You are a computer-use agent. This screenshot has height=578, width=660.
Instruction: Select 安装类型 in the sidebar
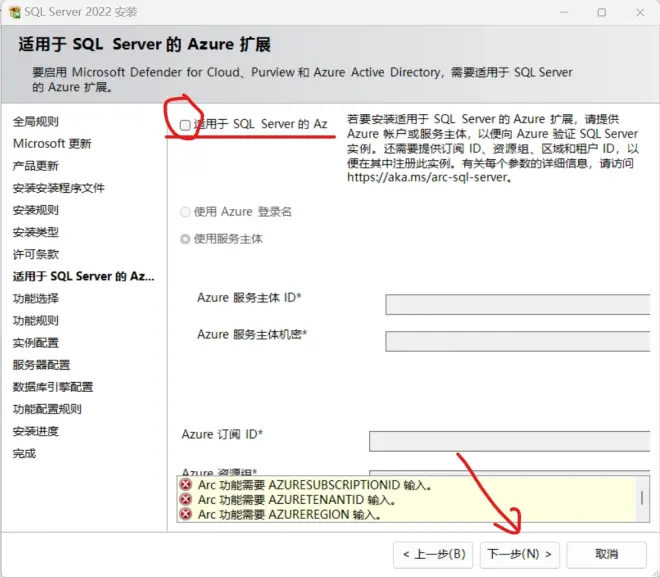click(36, 232)
